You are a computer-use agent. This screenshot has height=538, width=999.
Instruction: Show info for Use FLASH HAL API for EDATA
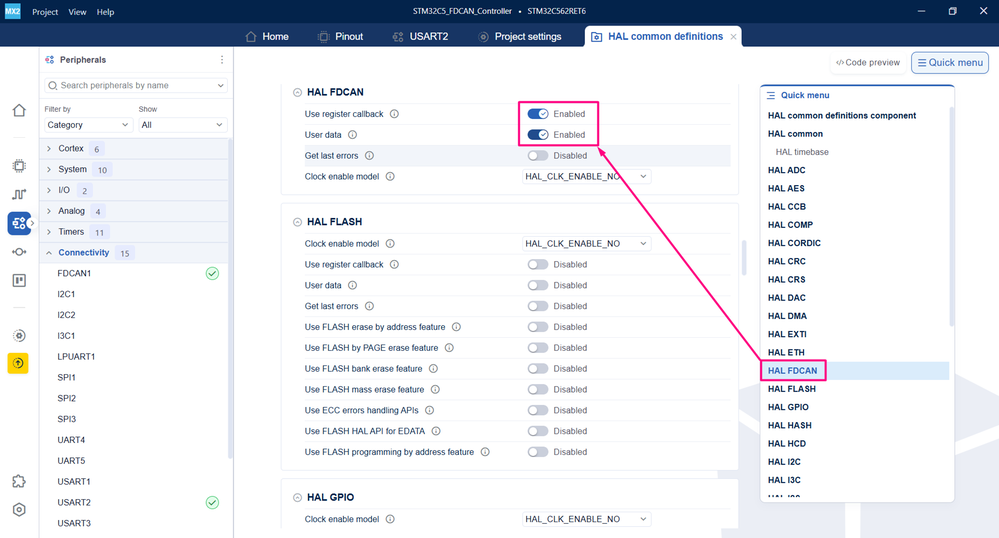[436, 431]
